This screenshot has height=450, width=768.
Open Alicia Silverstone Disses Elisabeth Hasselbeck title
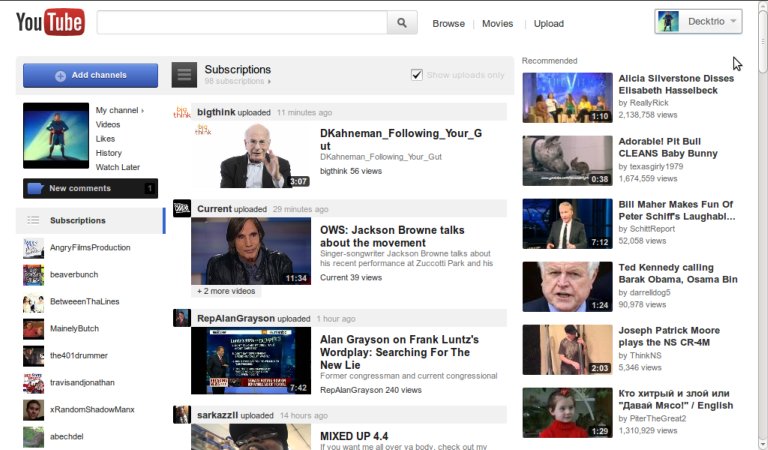[x=676, y=84]
